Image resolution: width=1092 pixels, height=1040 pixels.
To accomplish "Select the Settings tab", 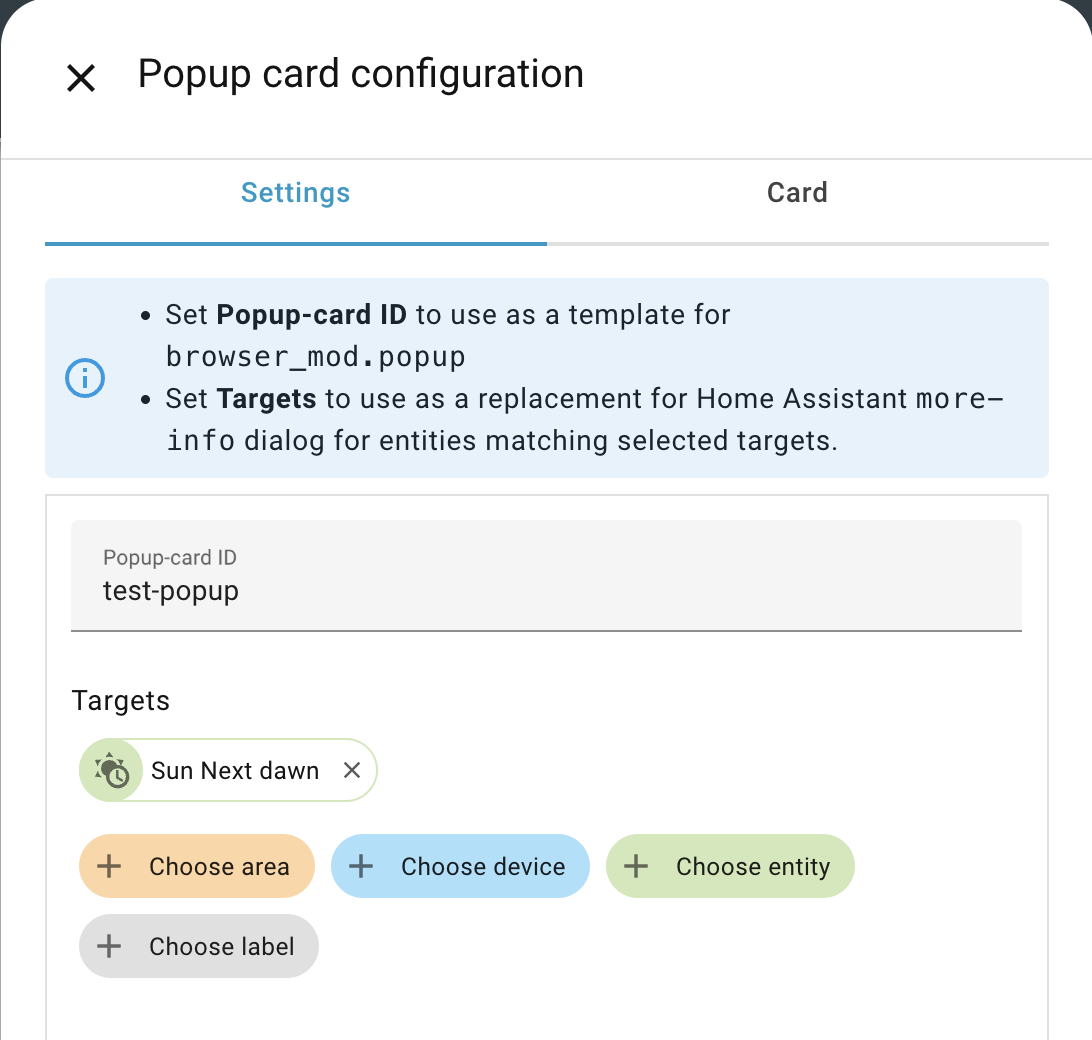I will (x=295, y=192).
